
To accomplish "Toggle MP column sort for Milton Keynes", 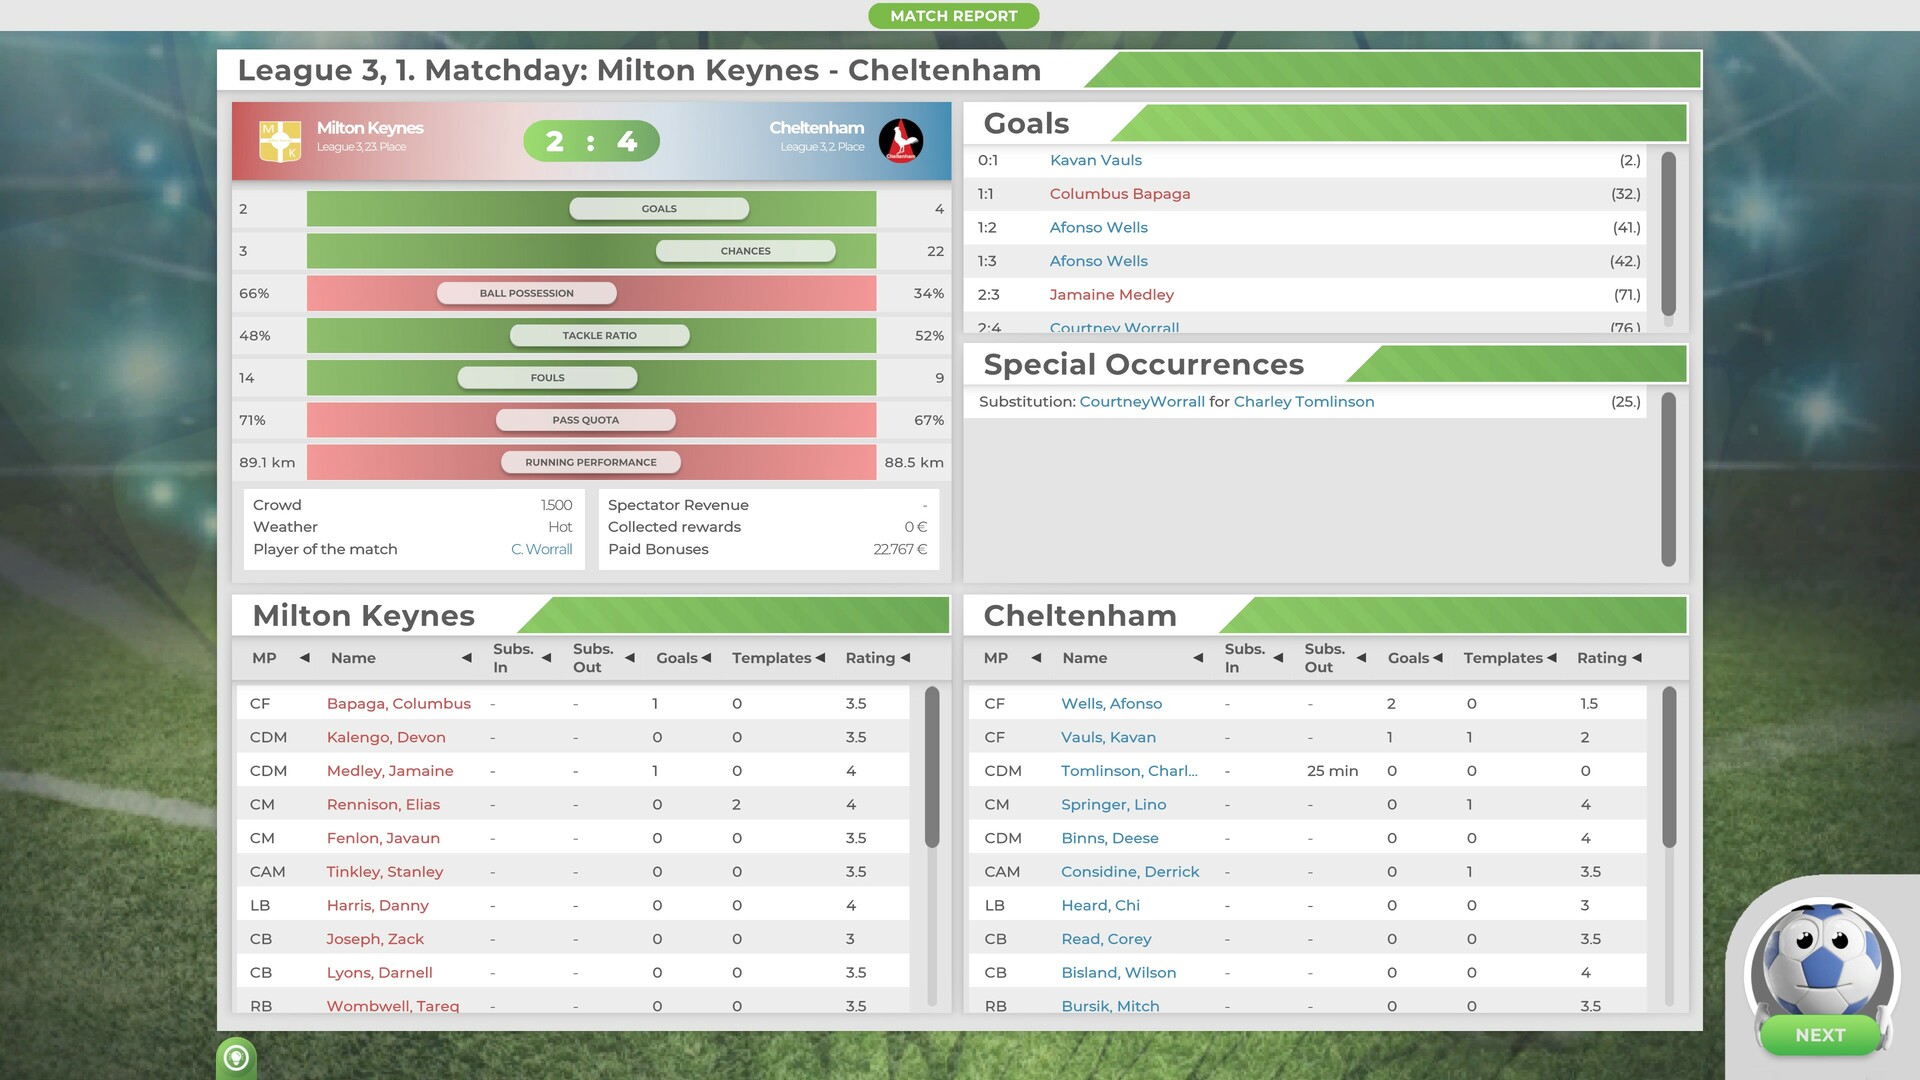I will 301,657.
